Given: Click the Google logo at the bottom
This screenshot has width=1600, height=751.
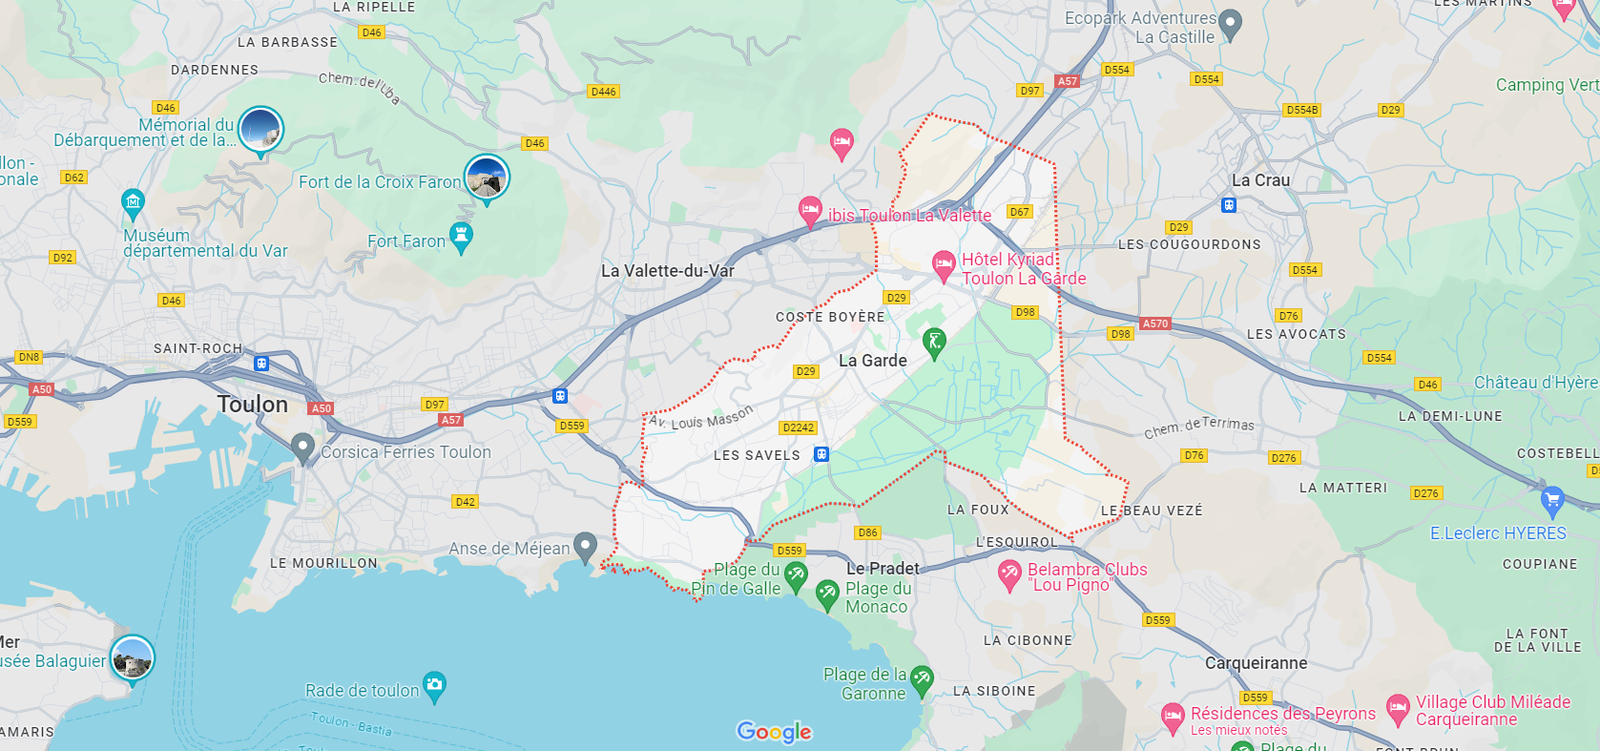Looking at the screenshot, I should point(774,732).
